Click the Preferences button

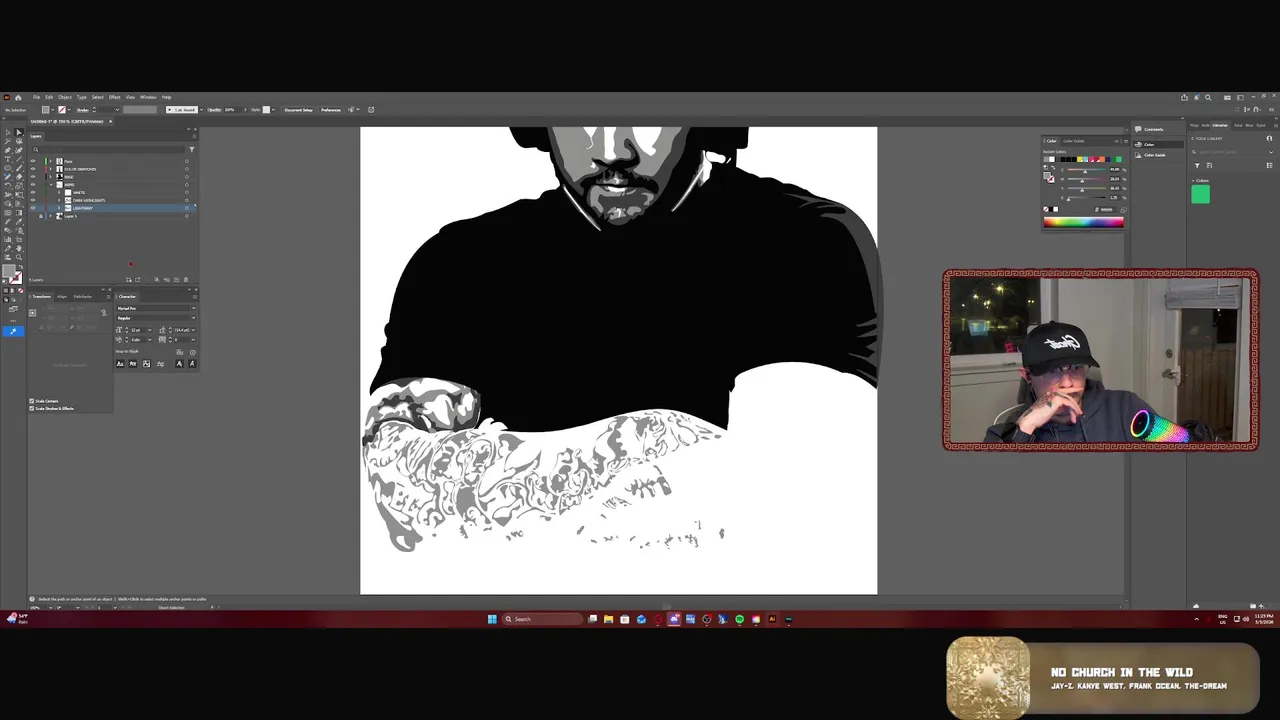(x=331, y=110)
